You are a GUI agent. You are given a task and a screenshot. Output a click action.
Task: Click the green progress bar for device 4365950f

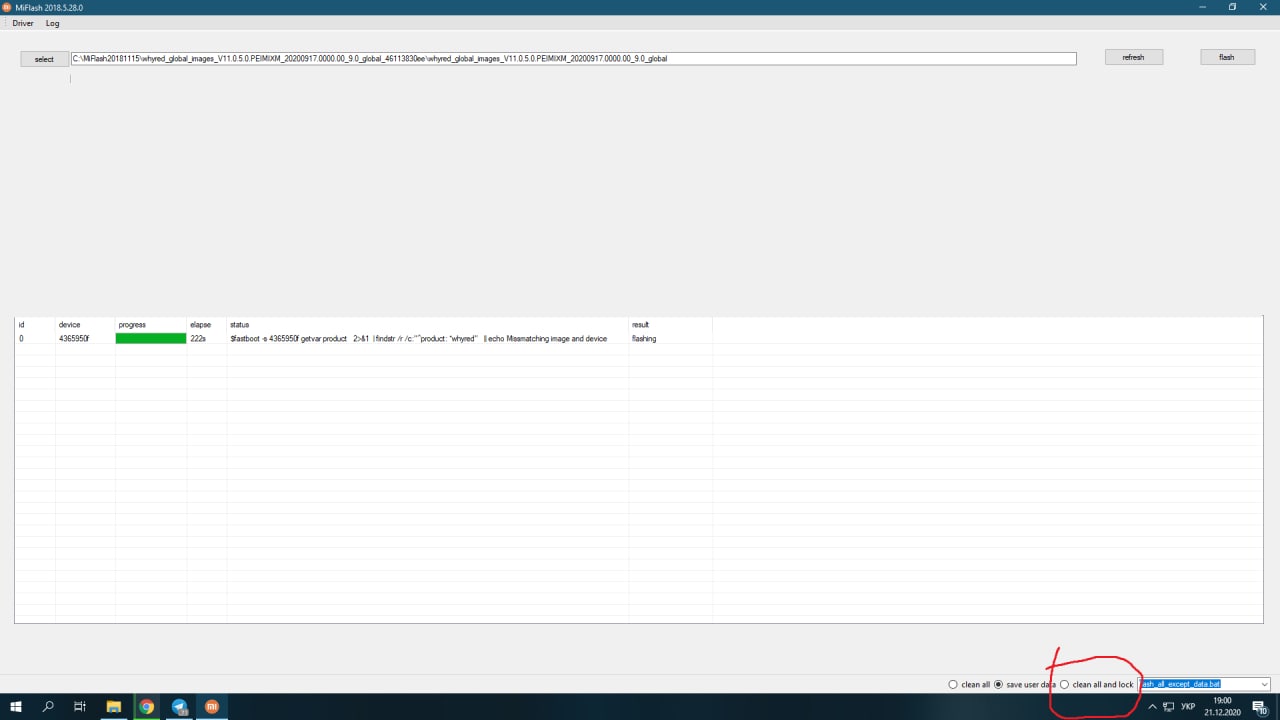[151, 339]
